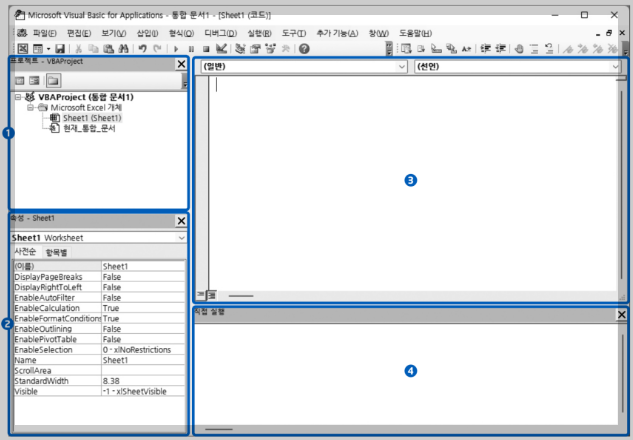Click the Uncomment Block icon

(549, 49)
